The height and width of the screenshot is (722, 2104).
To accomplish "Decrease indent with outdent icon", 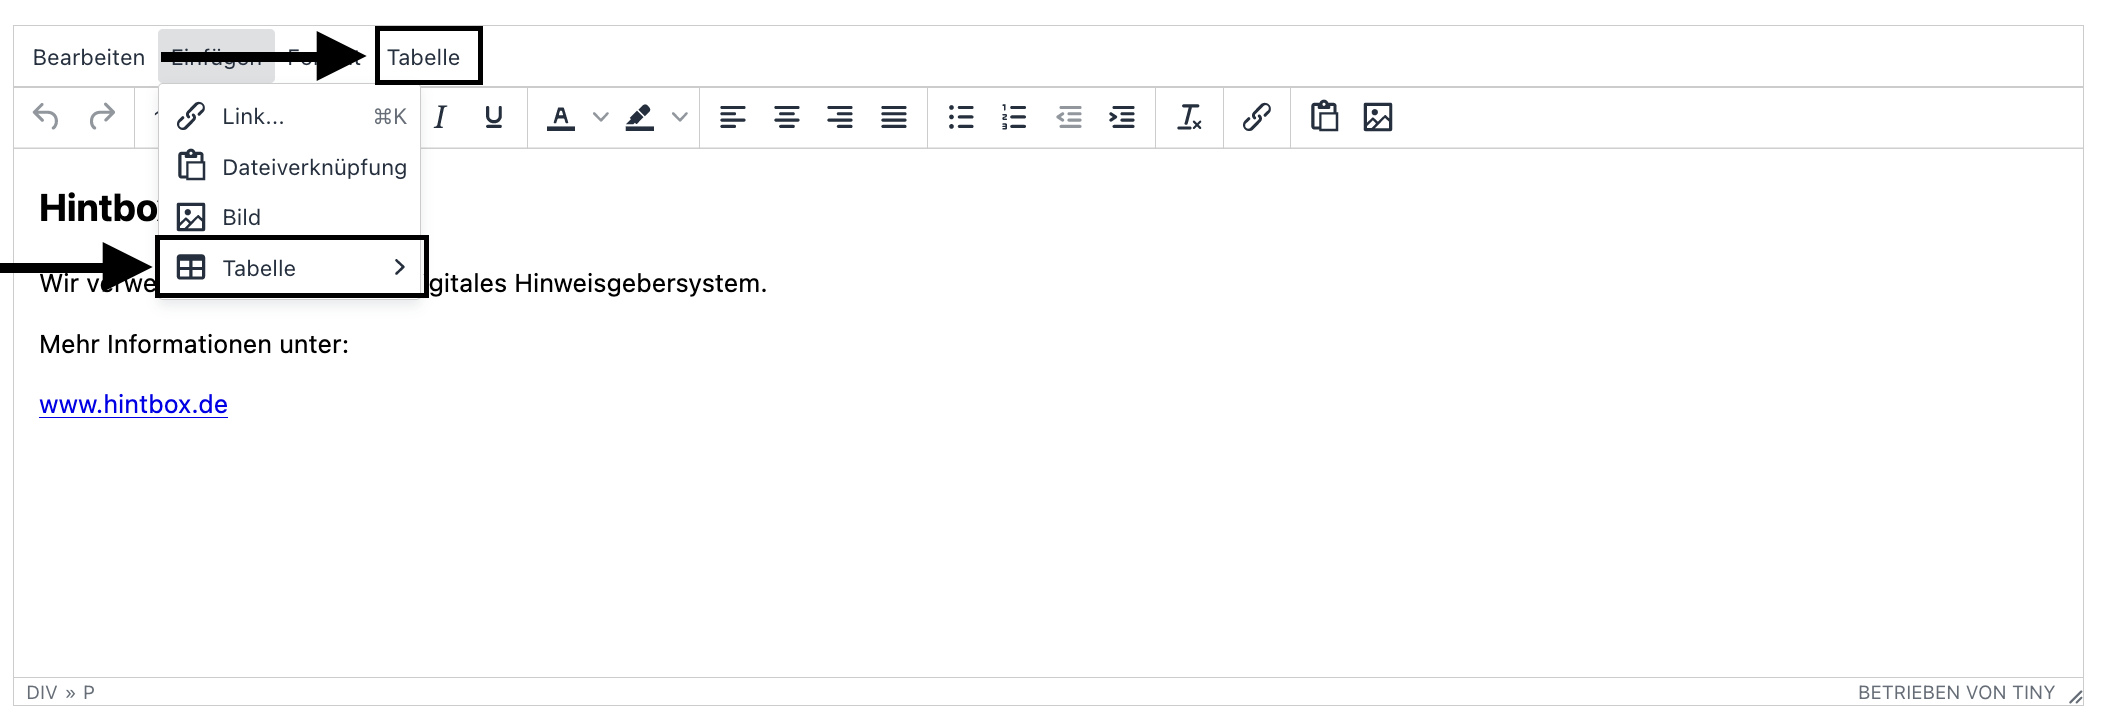I will pyautogui.click(x=1069, y=117).
